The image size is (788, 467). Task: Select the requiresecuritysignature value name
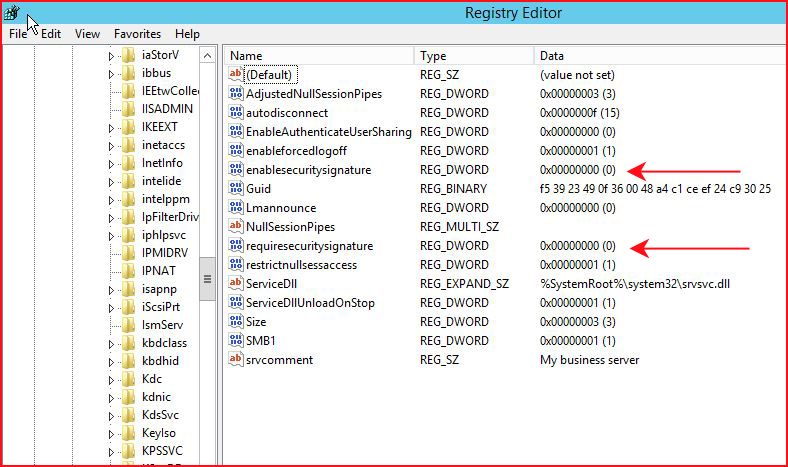point(310,246)
